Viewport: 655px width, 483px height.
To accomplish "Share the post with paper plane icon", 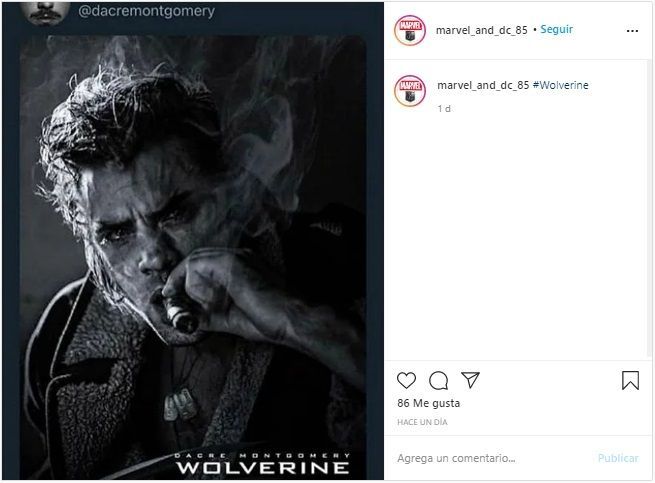I will tap(470, 380).
